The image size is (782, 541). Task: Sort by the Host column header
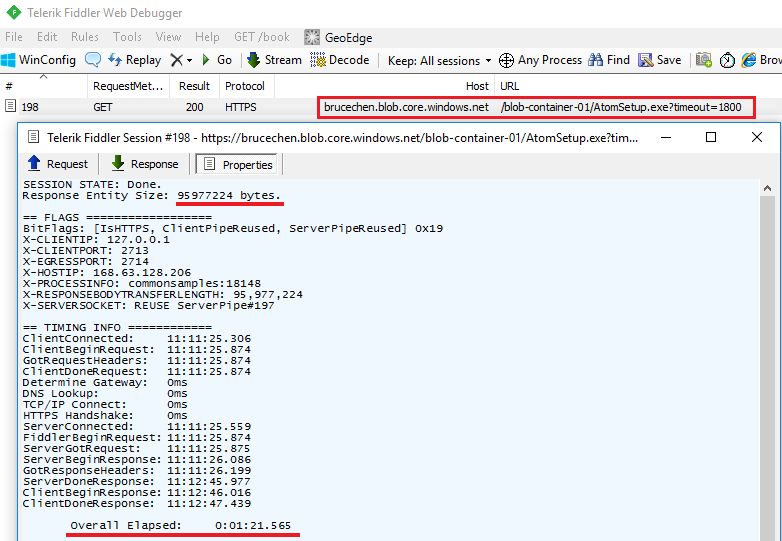point(384,86)
